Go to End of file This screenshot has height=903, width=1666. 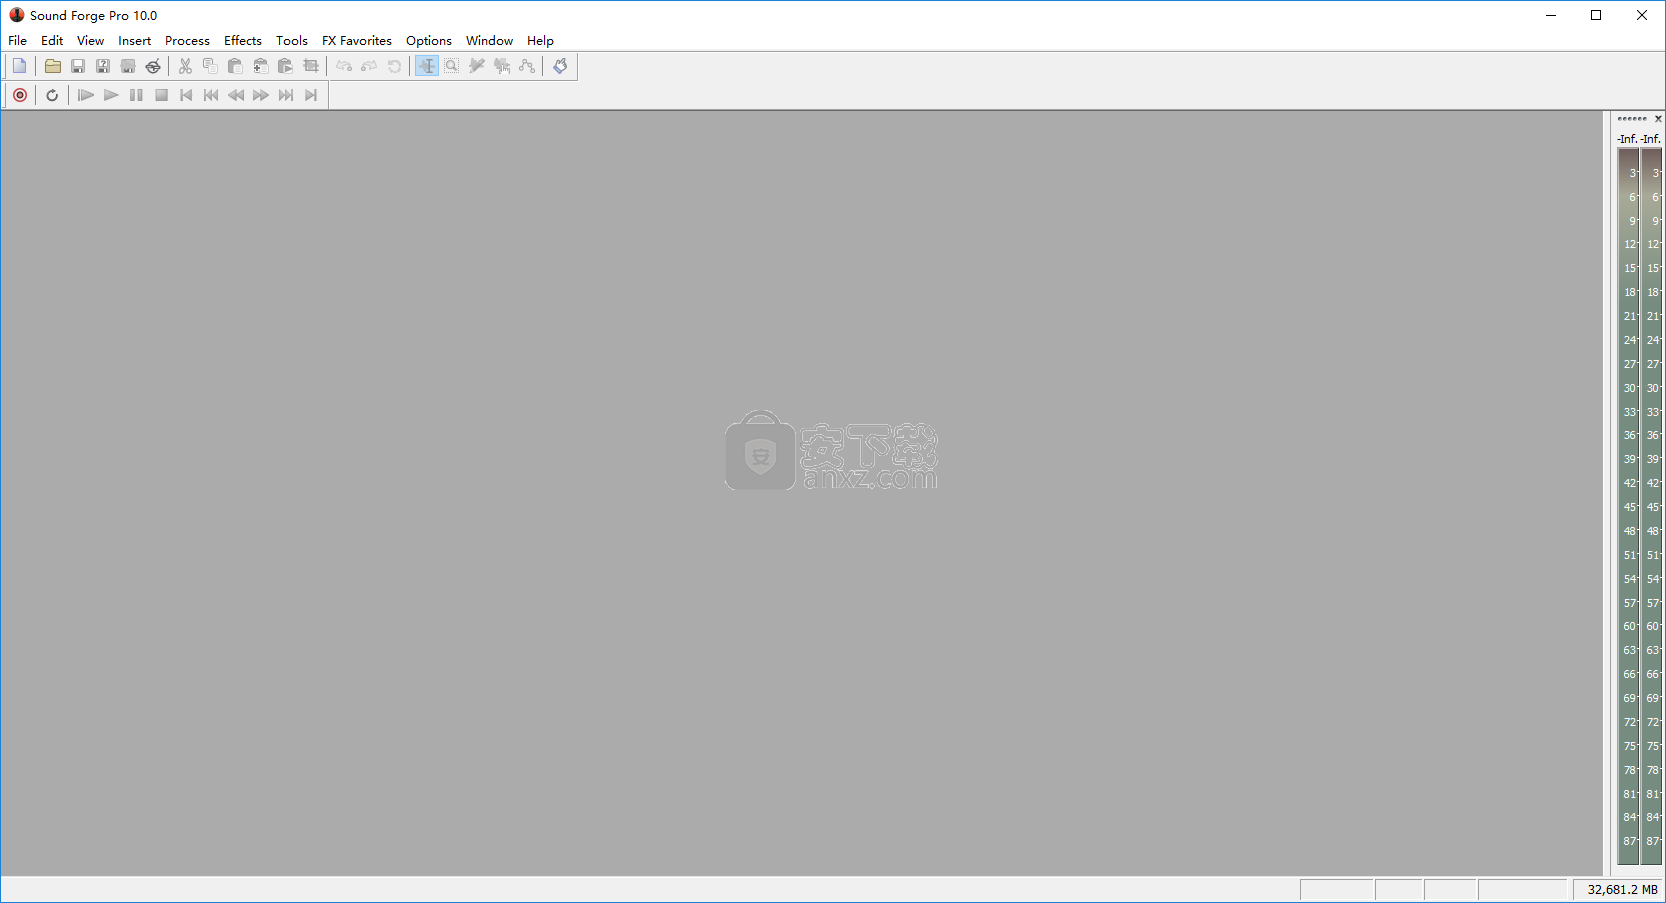311,95
